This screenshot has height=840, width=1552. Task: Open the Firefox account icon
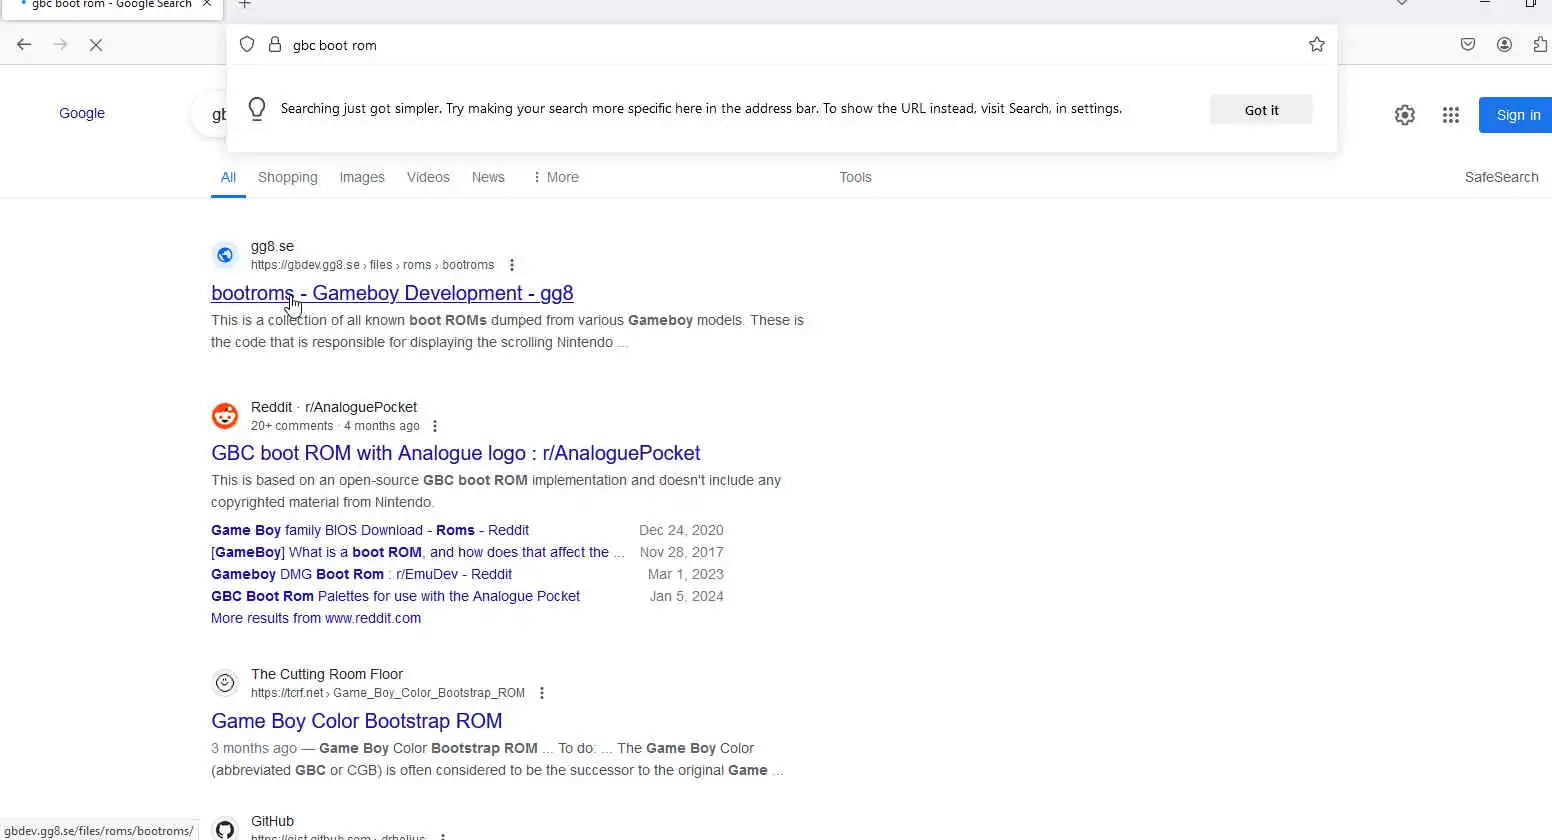pyautogui.click(x=1504, y=44)
